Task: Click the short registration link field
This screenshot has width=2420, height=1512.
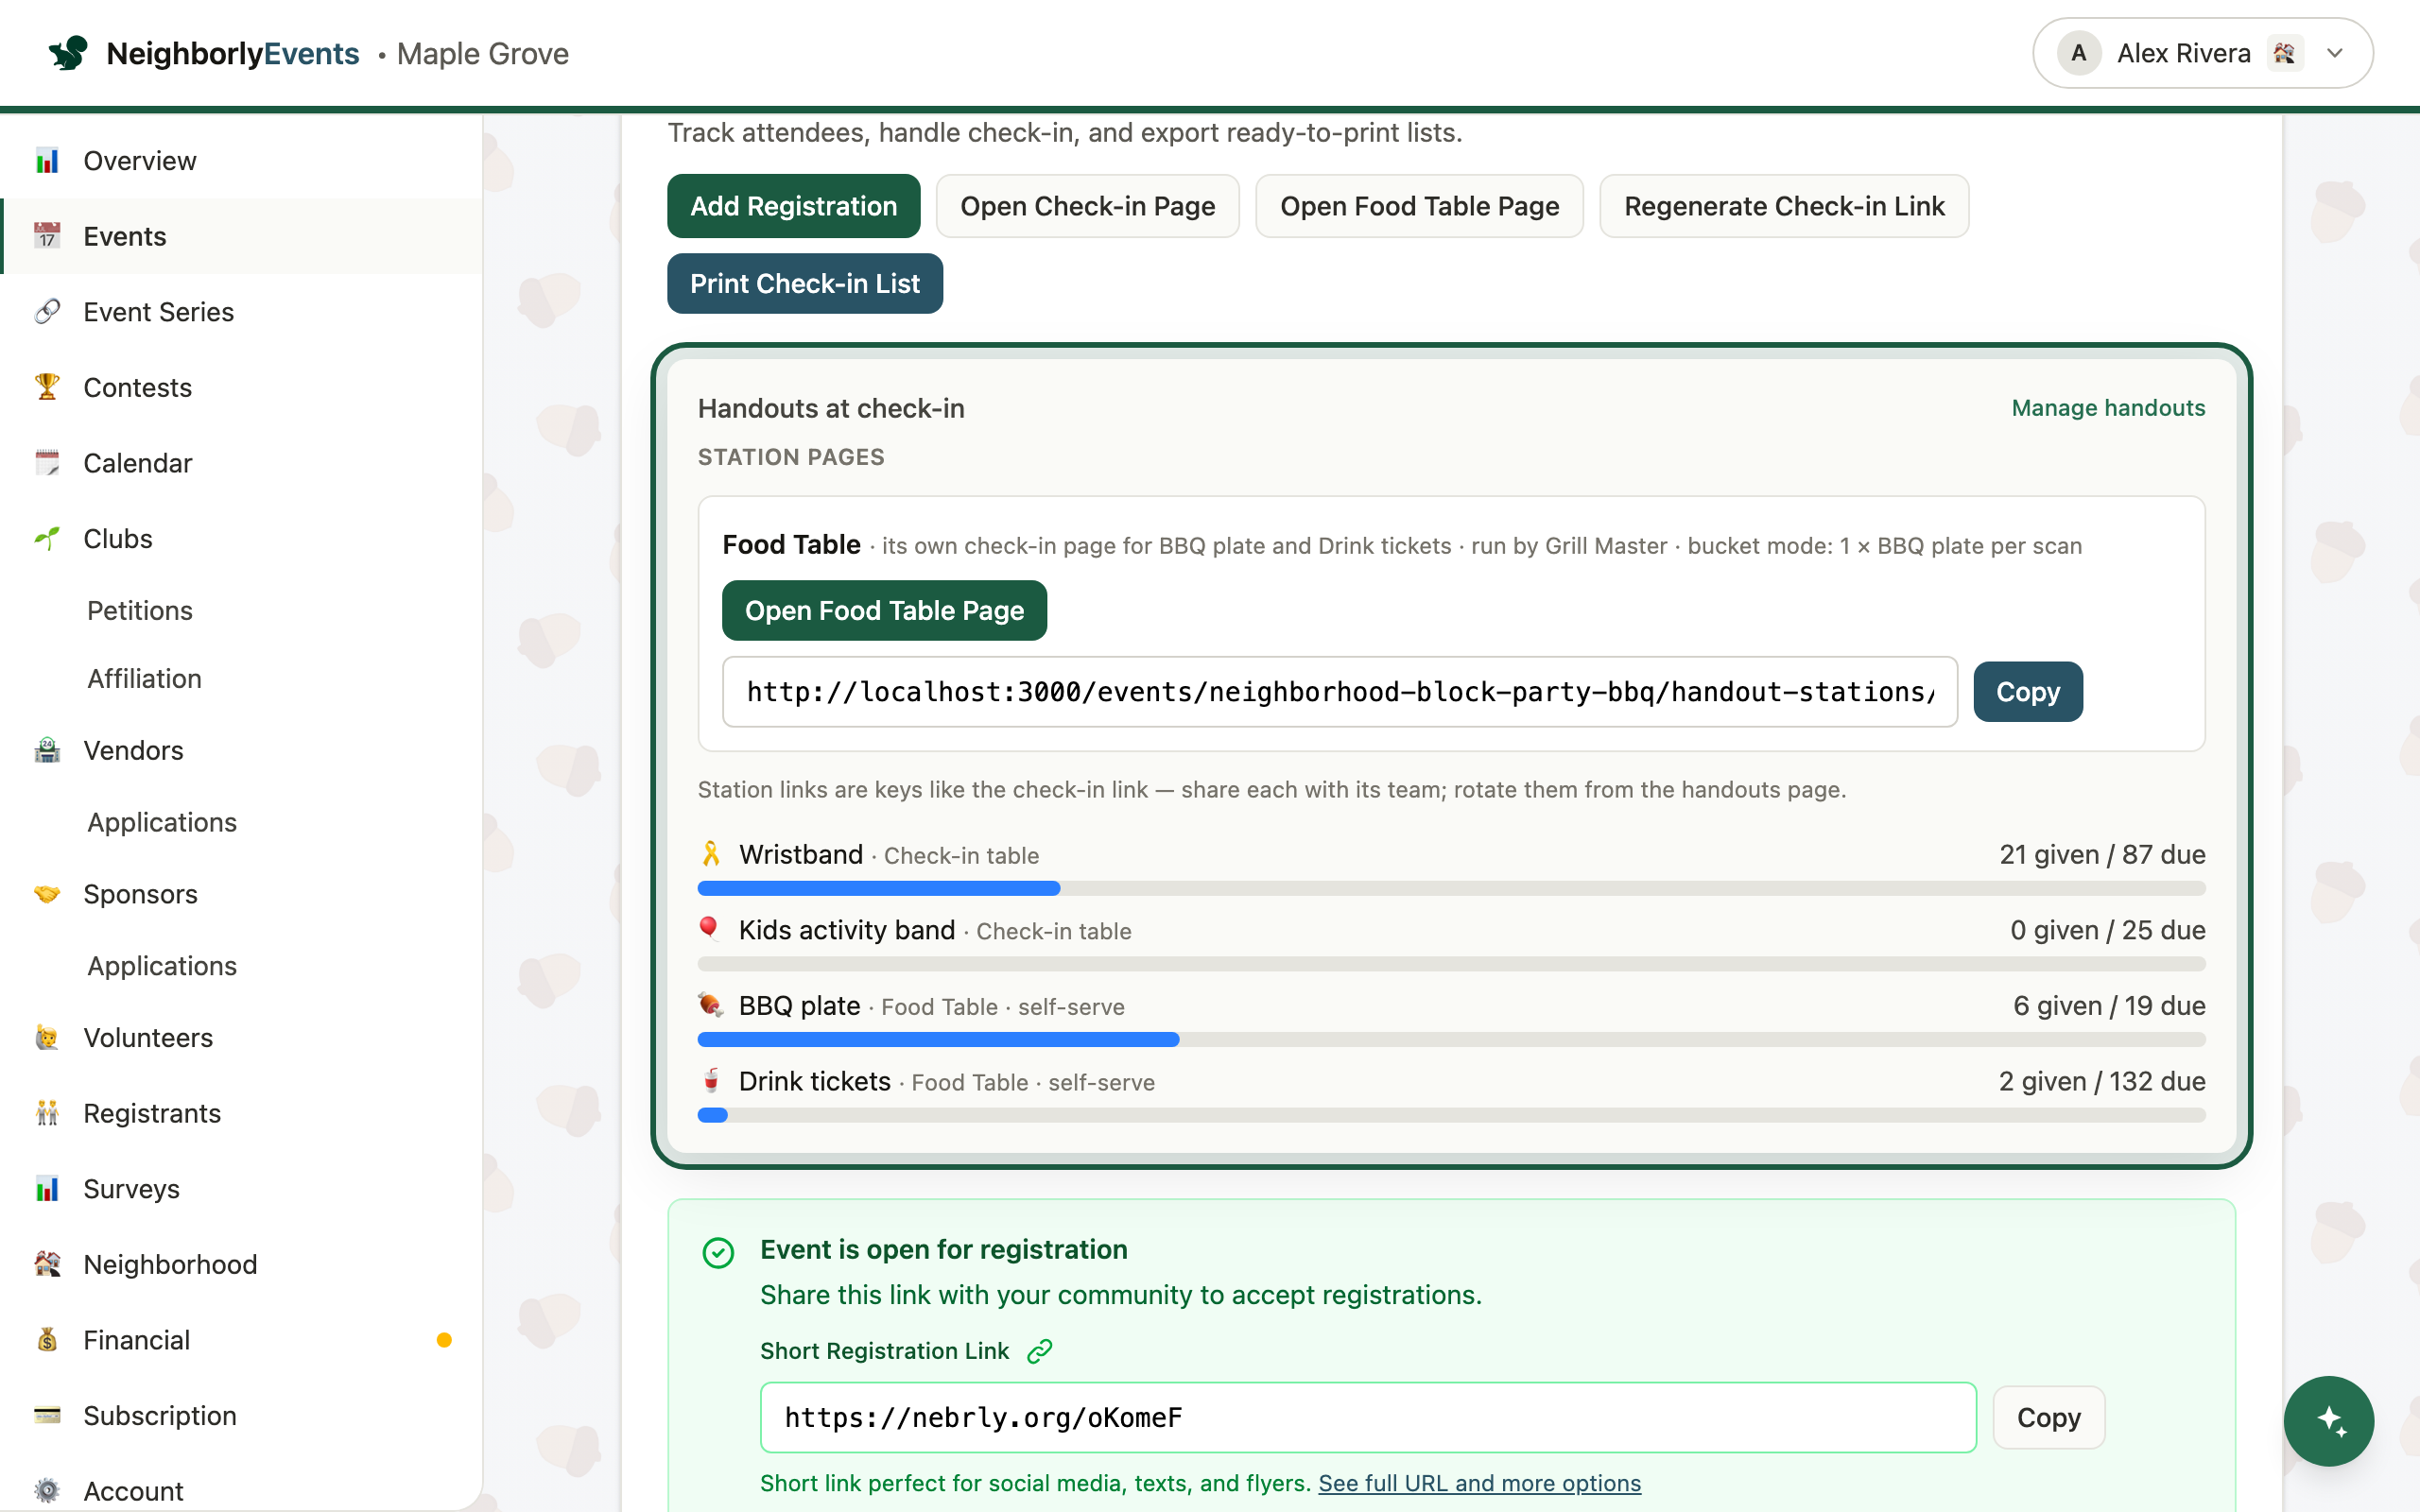Action: (1368, 1417)
